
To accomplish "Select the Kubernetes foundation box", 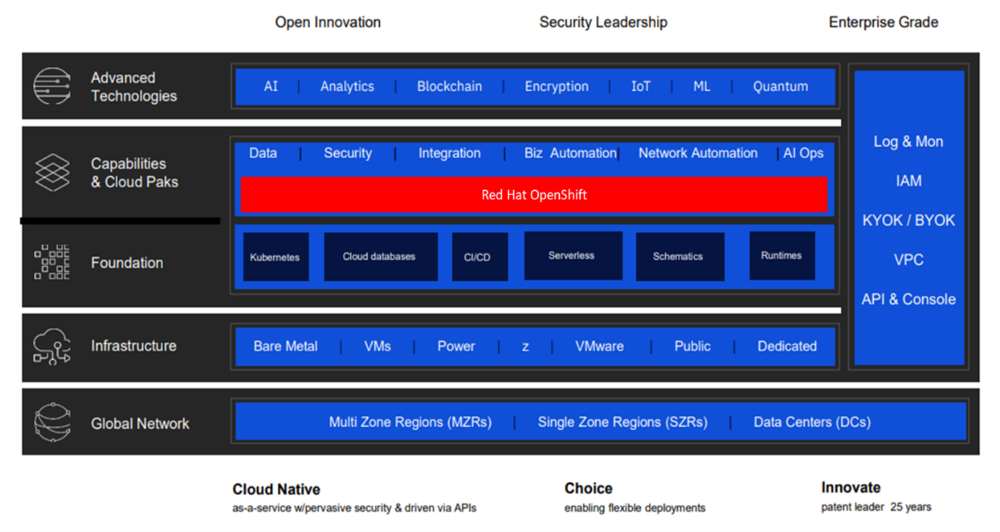I will tap(276, 257).
